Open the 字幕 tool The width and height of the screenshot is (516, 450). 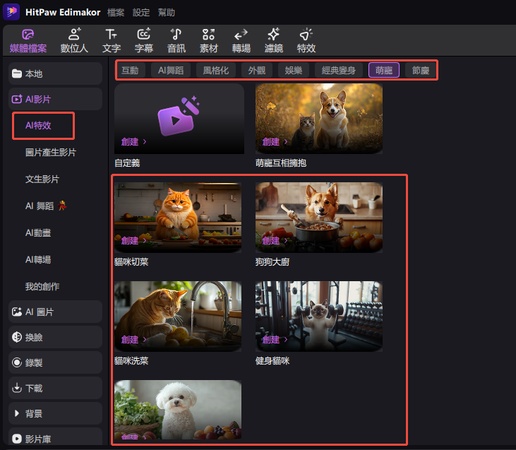144,41
